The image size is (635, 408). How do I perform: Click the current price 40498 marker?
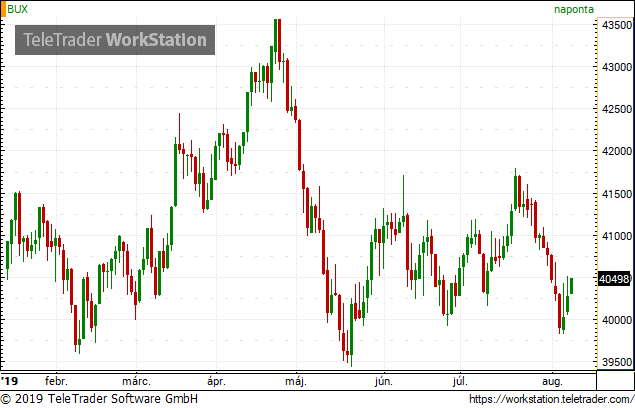click(x=615, y=279)
